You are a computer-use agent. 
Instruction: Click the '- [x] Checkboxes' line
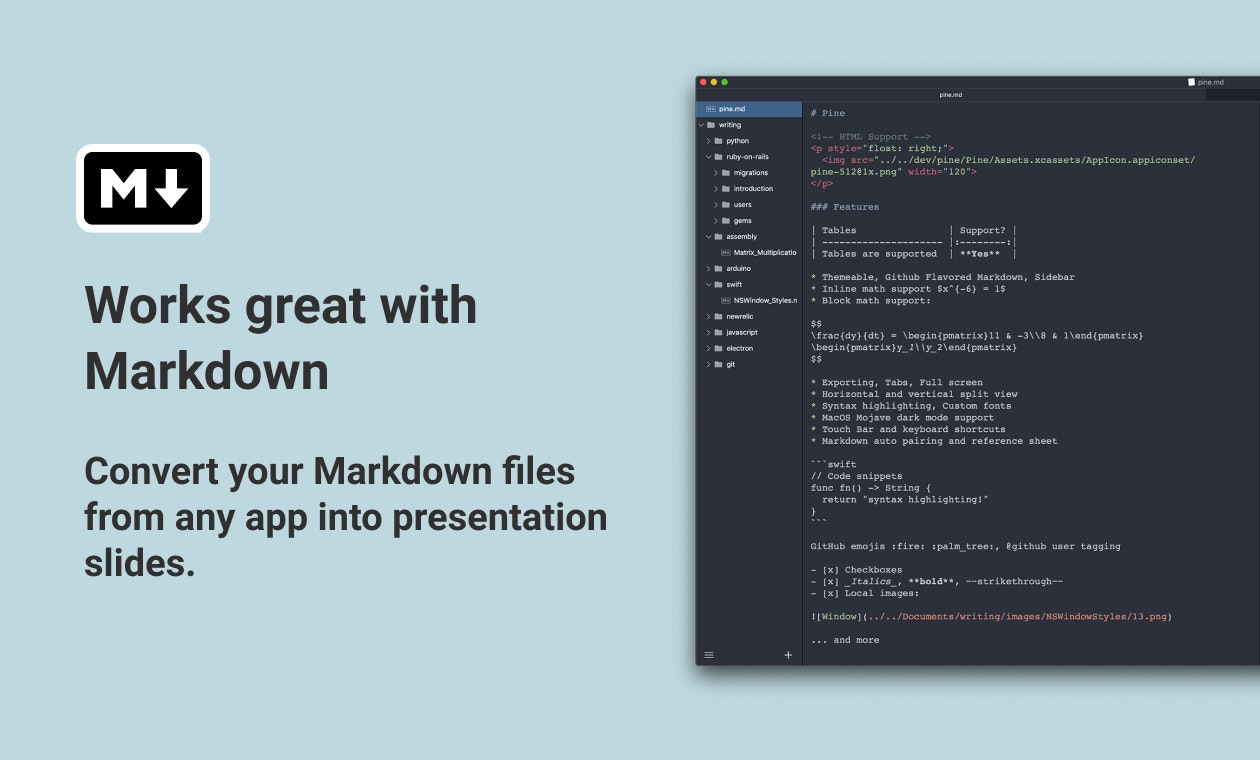coord(857,570)
